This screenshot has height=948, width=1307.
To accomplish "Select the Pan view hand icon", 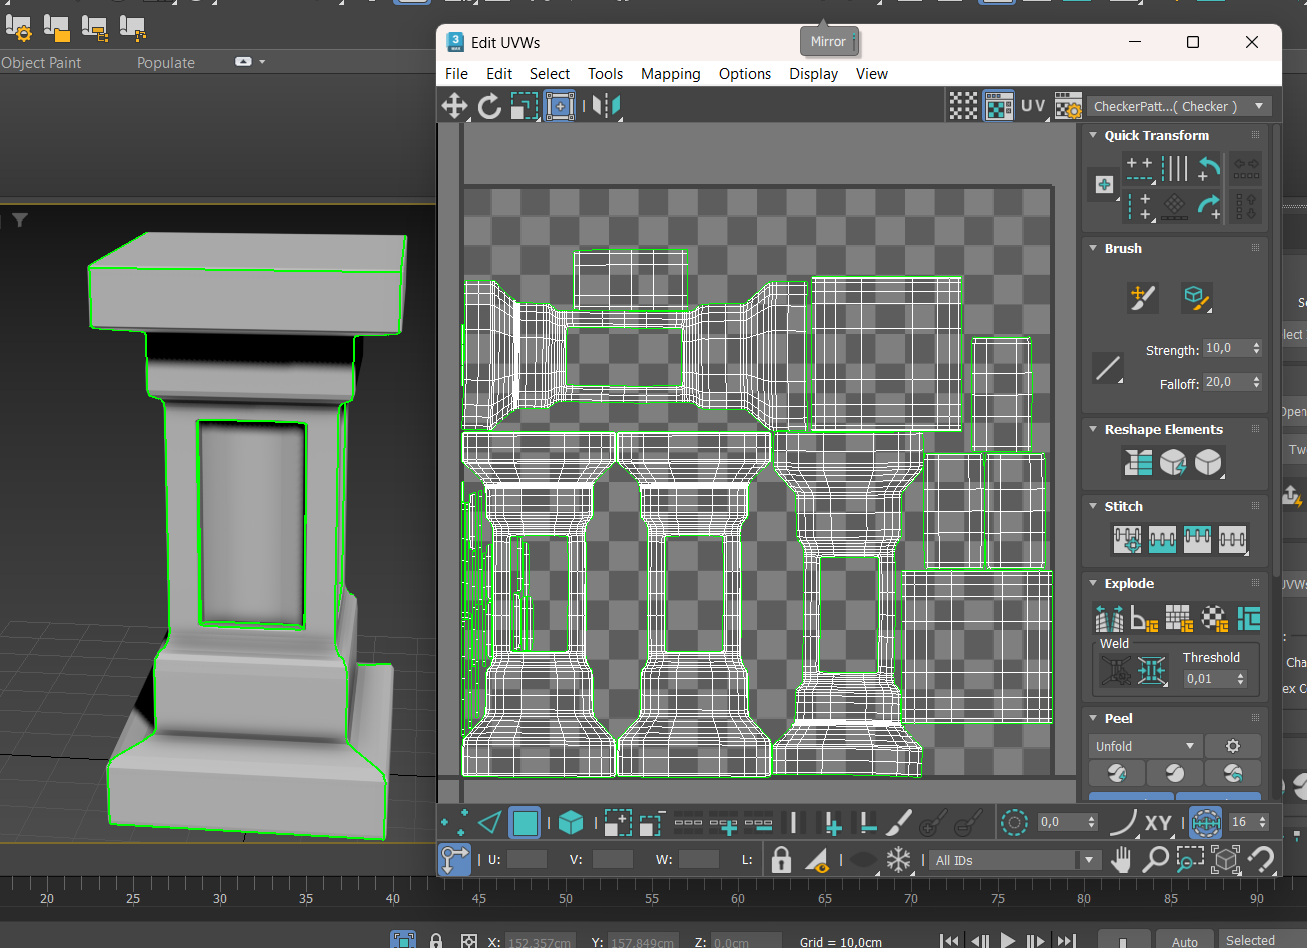I will tap(1121, 860).
